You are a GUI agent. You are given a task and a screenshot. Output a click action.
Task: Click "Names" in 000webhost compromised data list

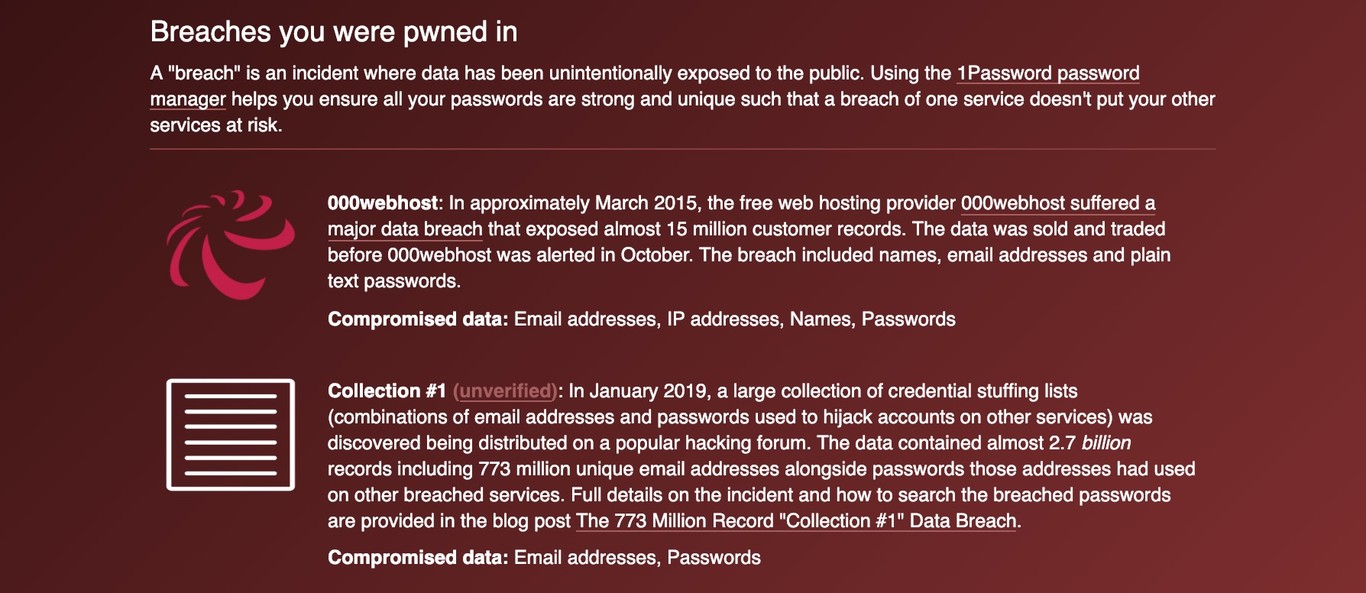[x=820, y=319]
